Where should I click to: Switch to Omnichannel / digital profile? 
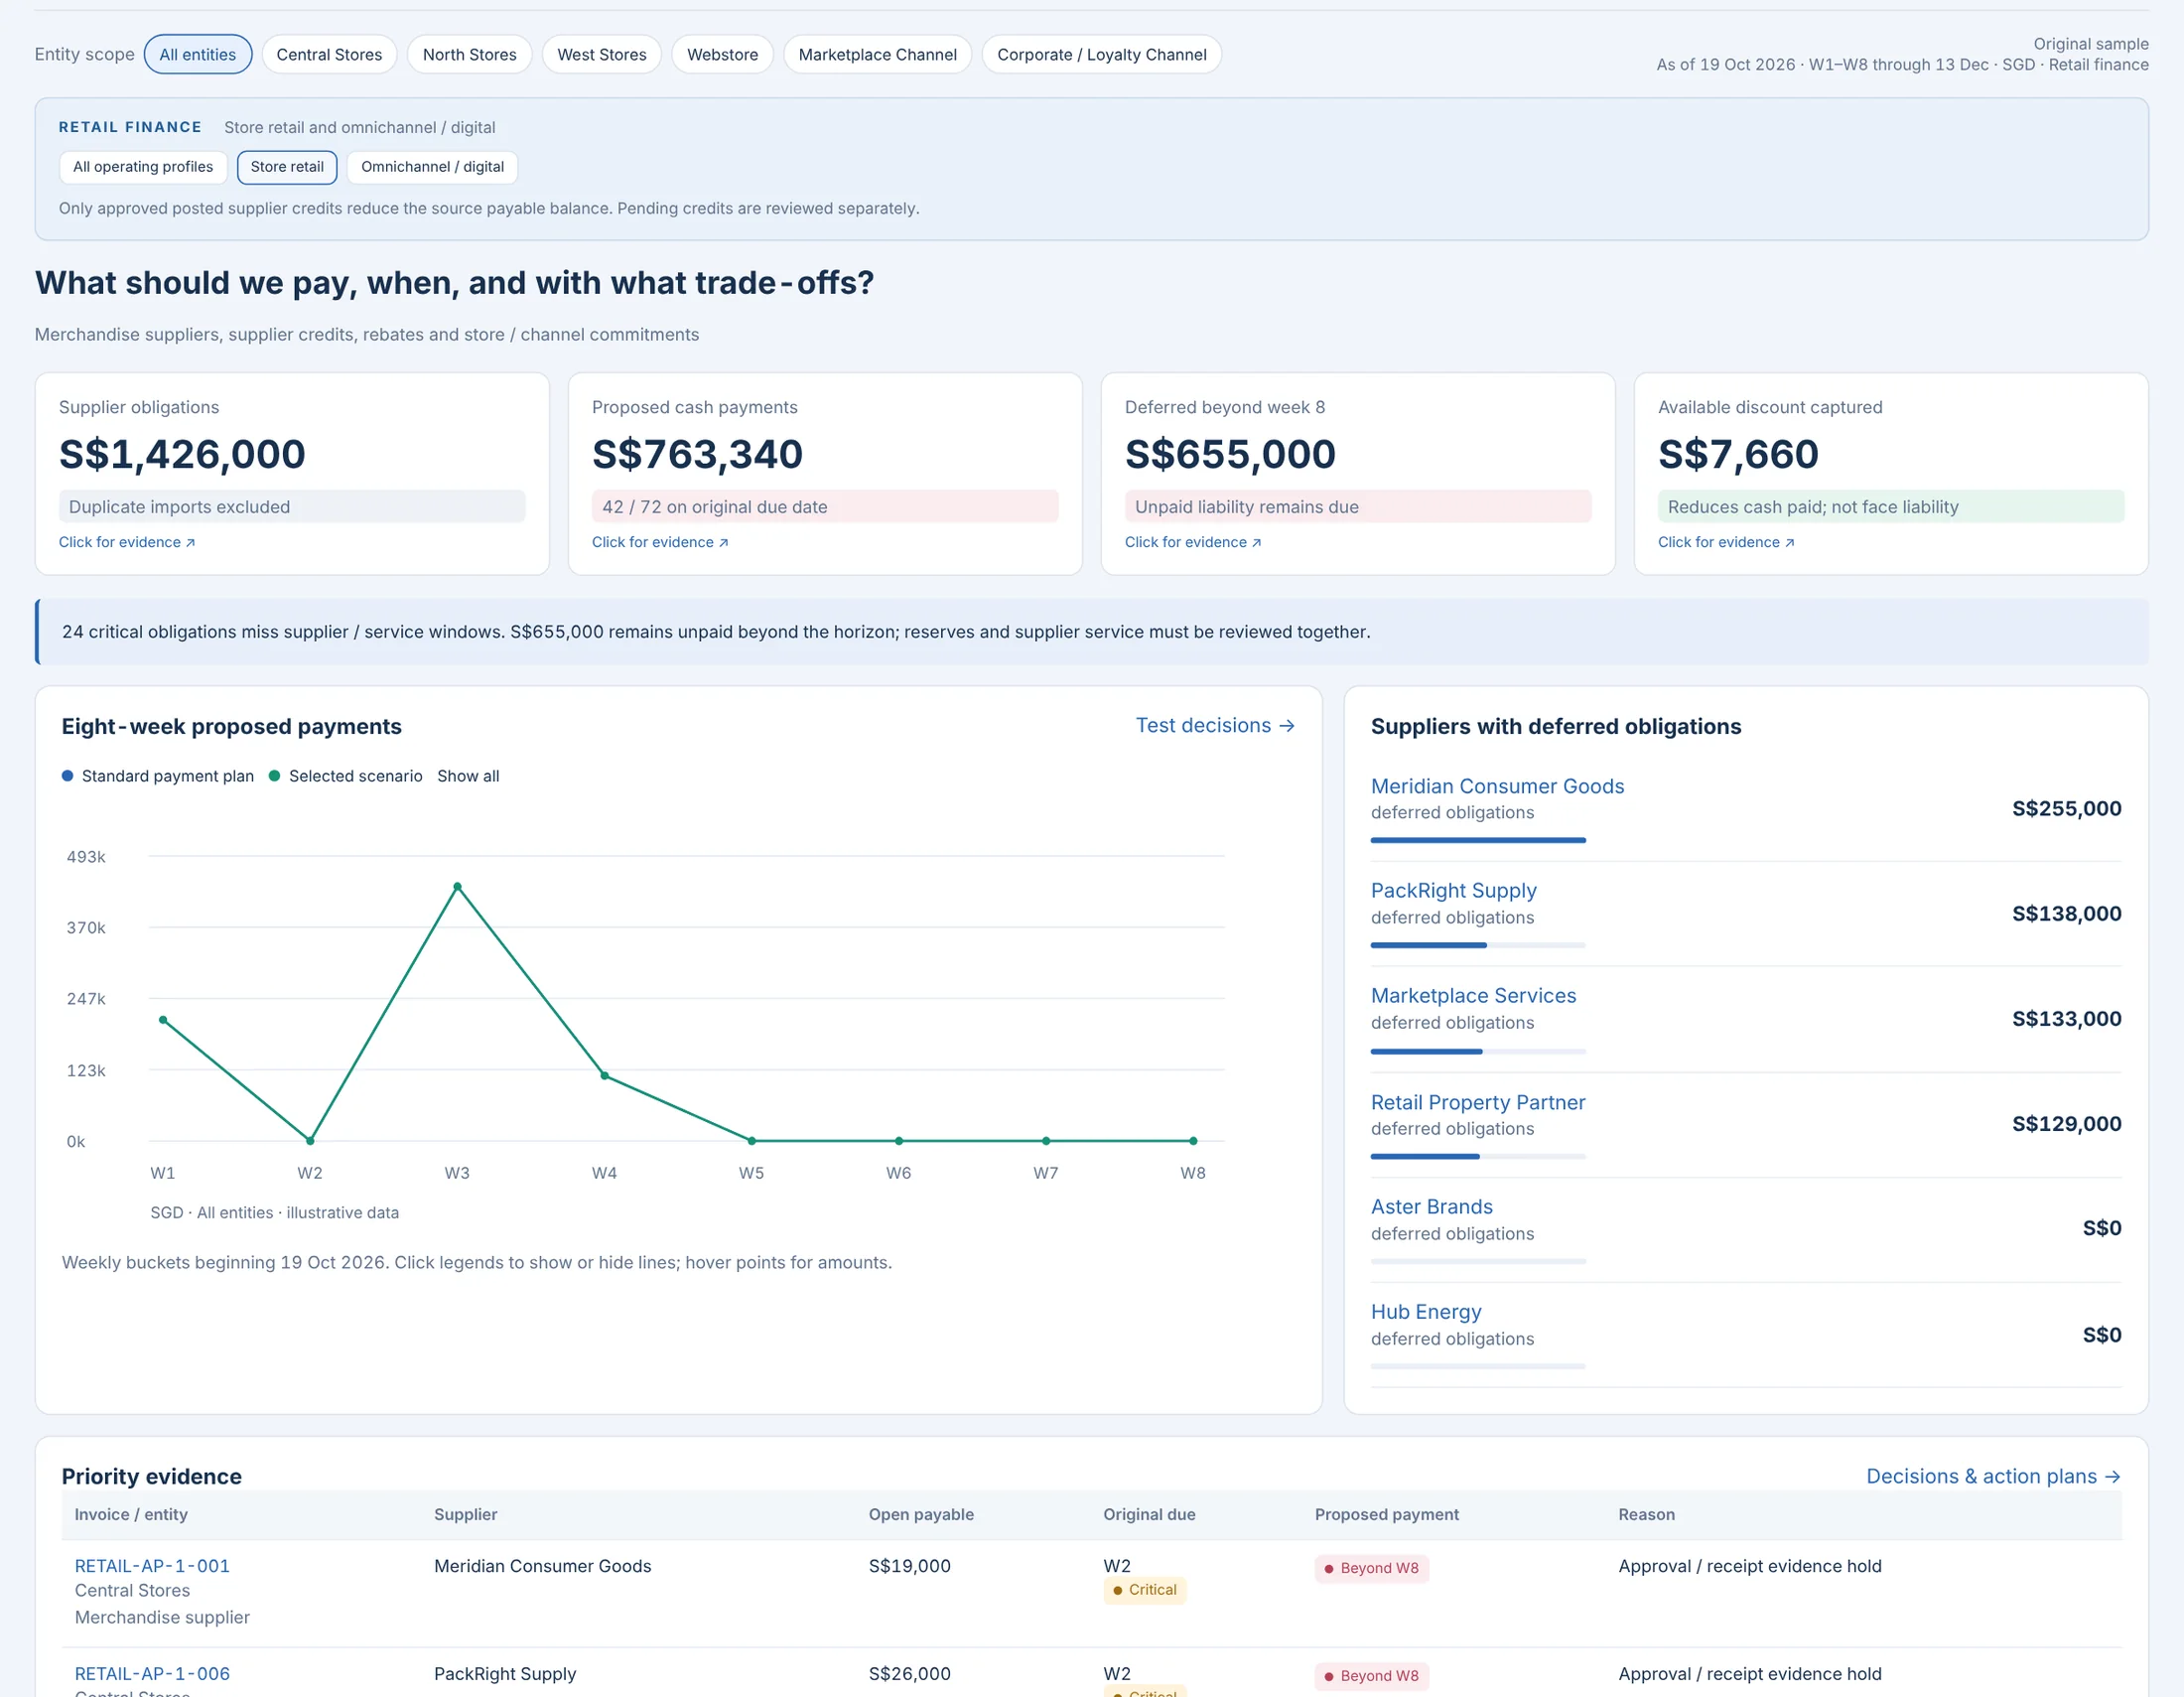pos(432,167)
